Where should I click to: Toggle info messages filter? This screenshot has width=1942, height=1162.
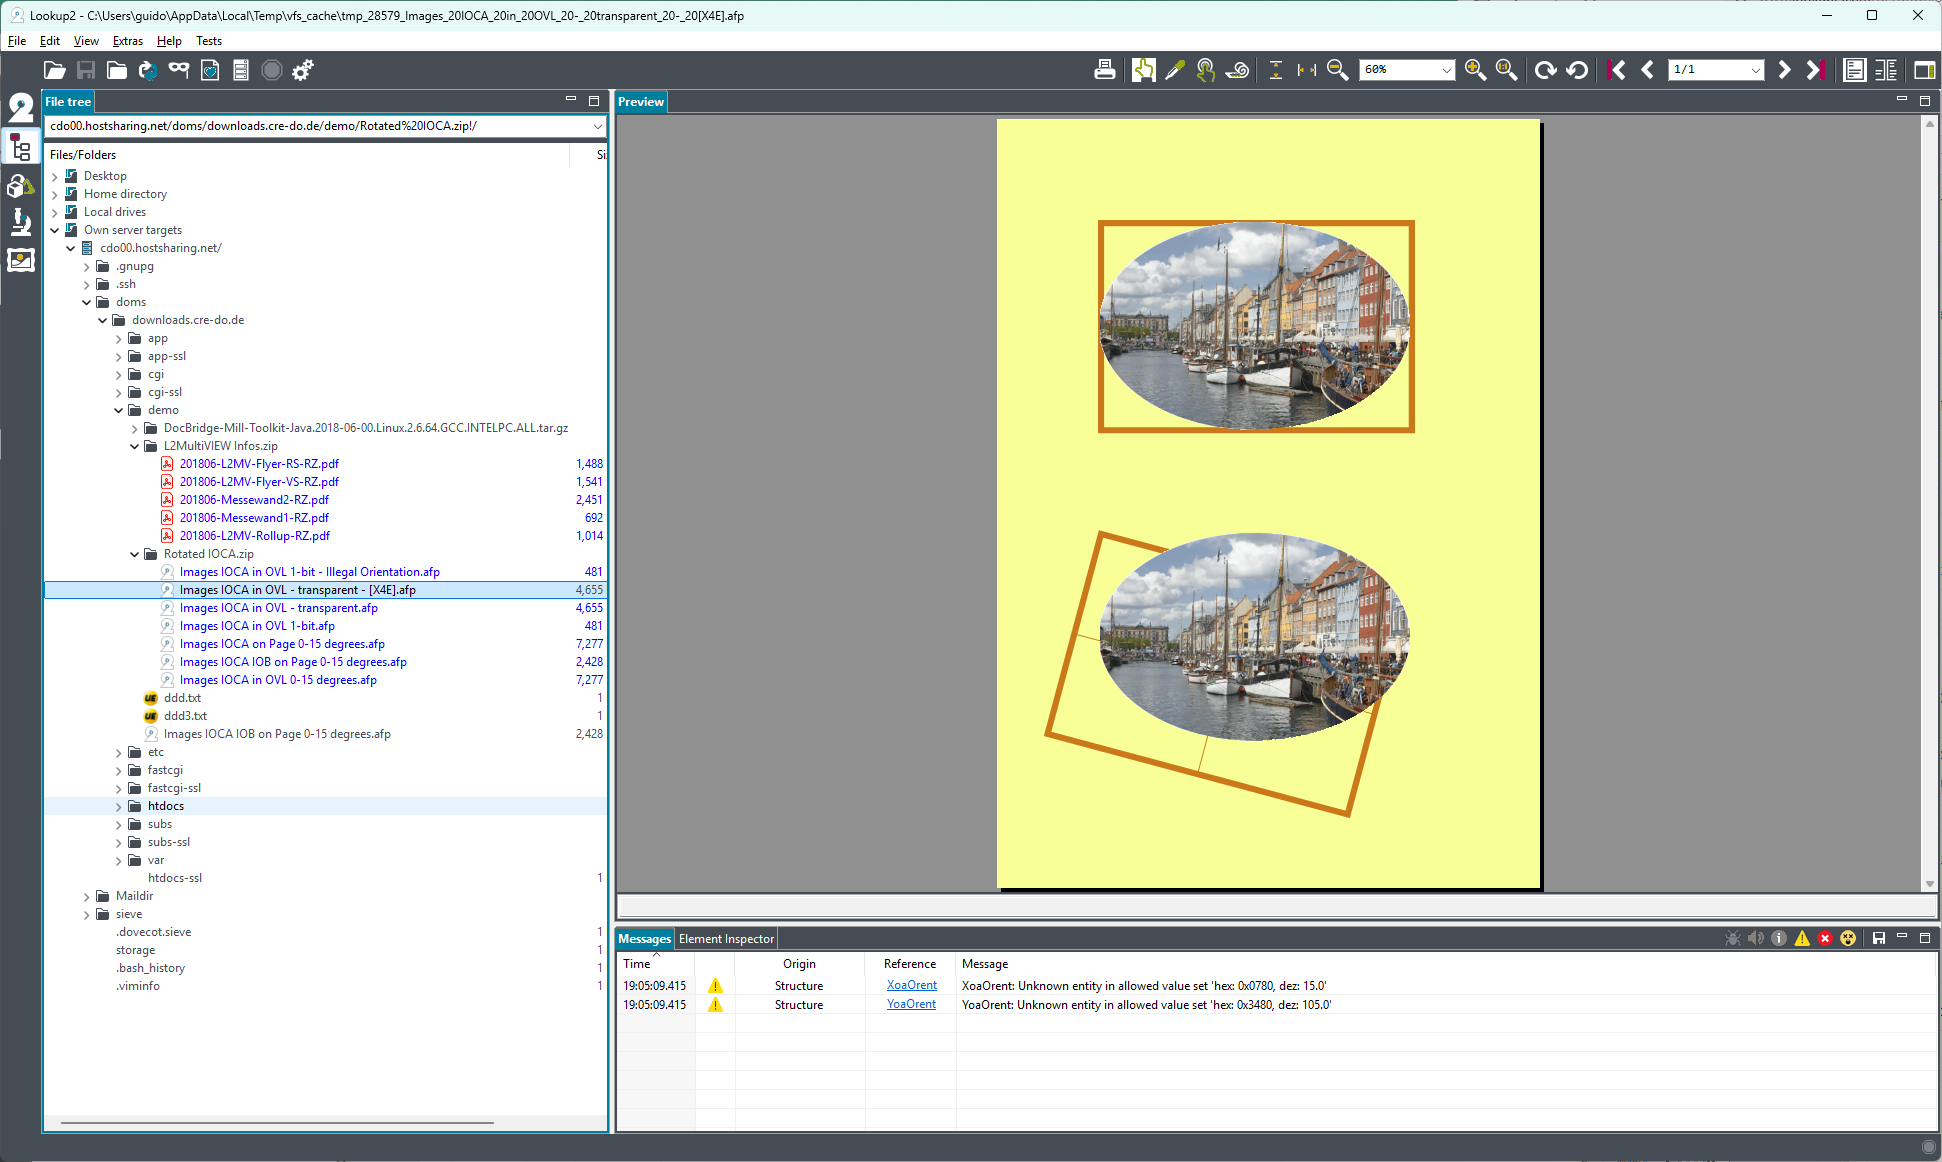pyautogui.click(x=1779, y=938)
